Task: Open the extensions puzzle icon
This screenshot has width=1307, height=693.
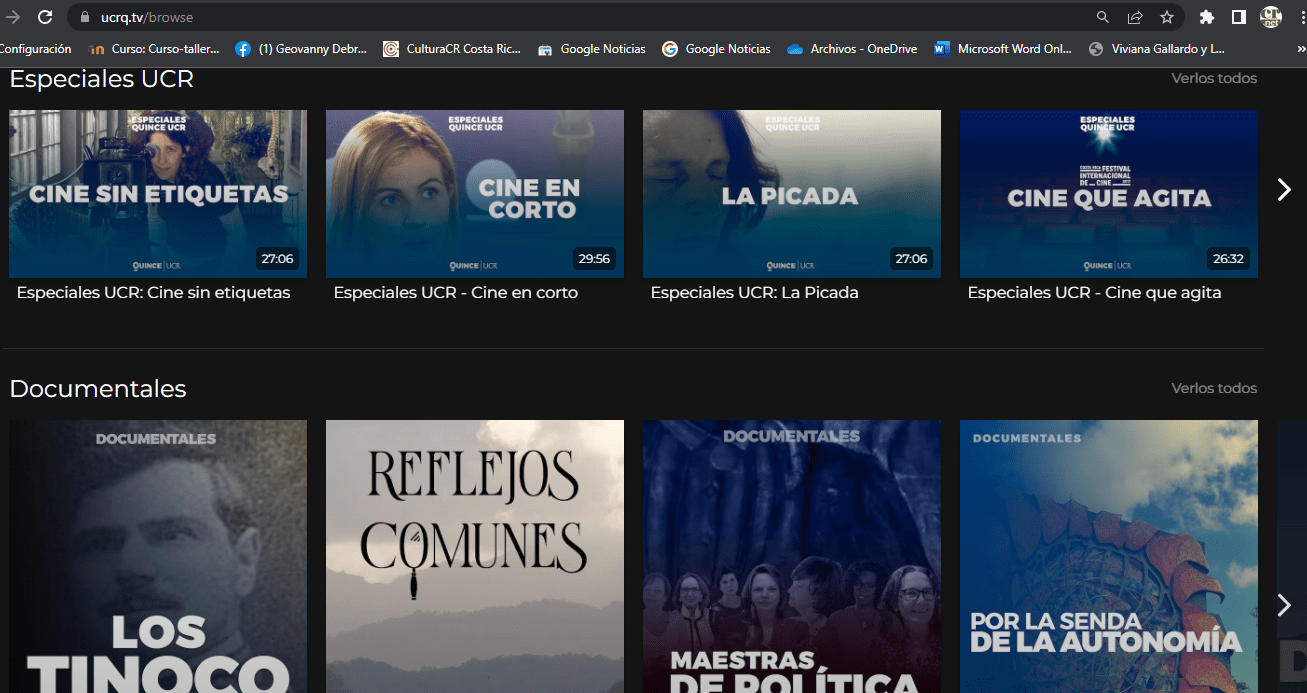Action: tap(1207, 17)
